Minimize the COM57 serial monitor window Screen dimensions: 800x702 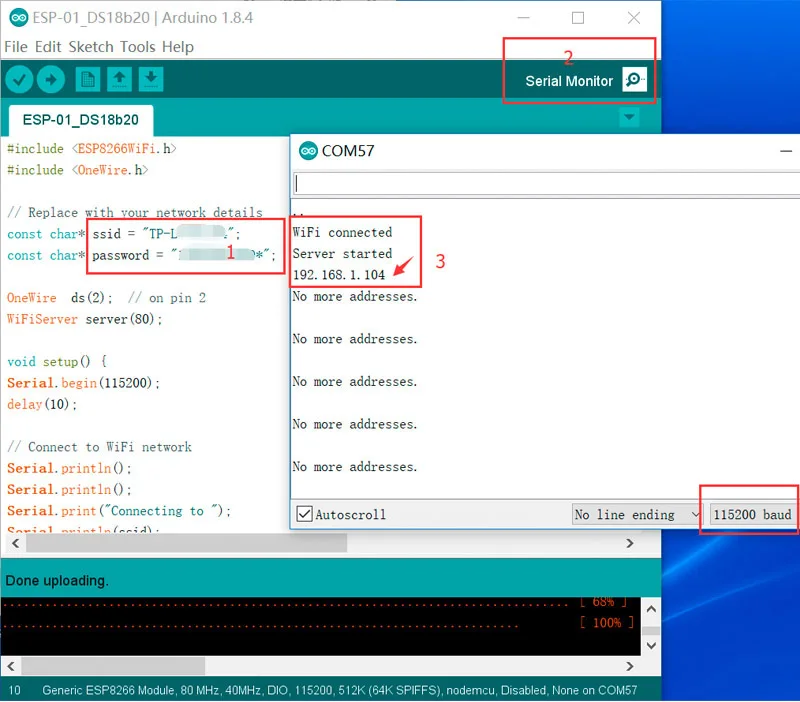click(786, 151)
